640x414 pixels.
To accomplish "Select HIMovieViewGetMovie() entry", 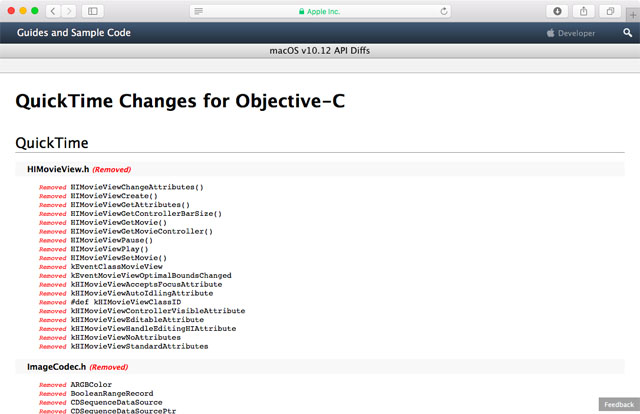I will [118, 223].
